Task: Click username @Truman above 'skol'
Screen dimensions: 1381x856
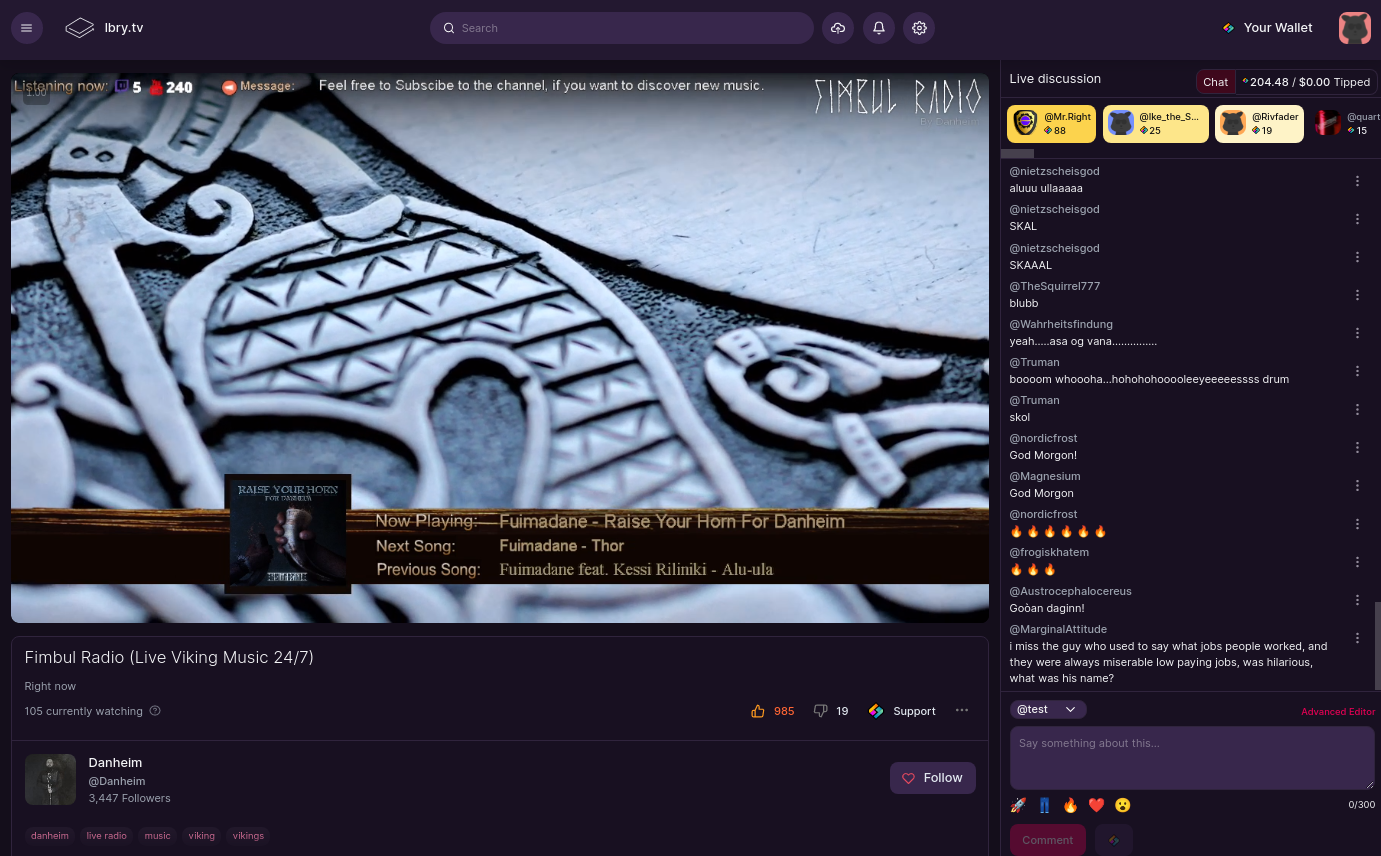Action: point(1035,400)
